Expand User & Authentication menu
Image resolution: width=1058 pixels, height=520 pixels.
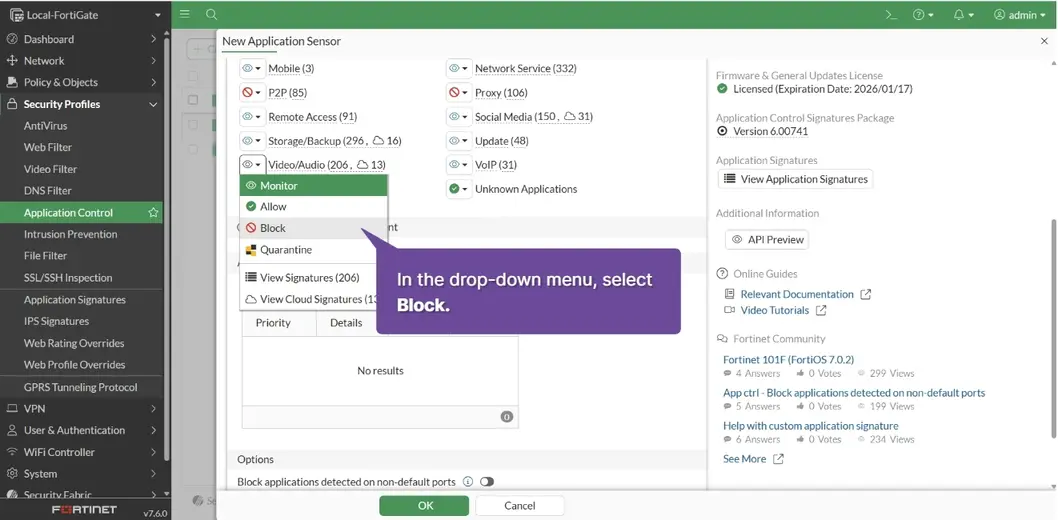point(82,430)
